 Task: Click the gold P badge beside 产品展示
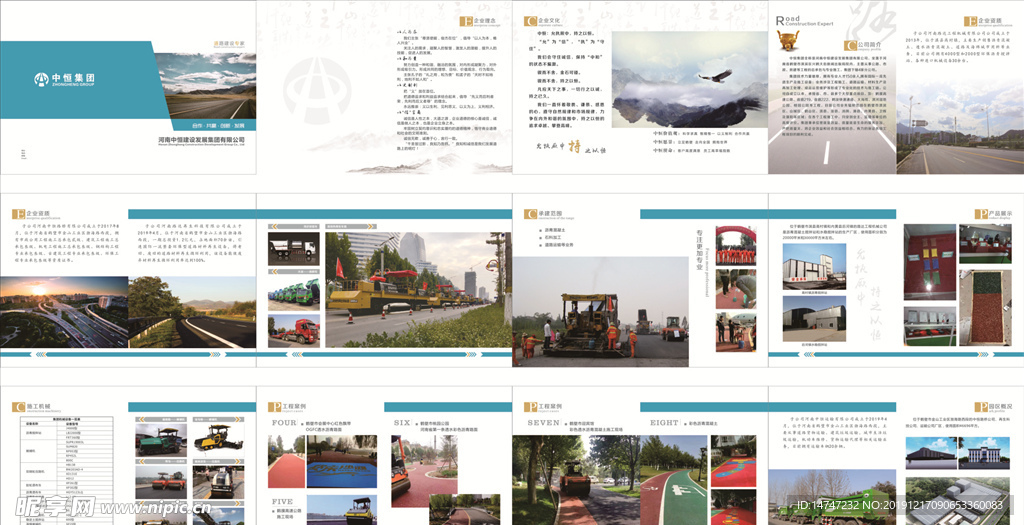point(981,214)
